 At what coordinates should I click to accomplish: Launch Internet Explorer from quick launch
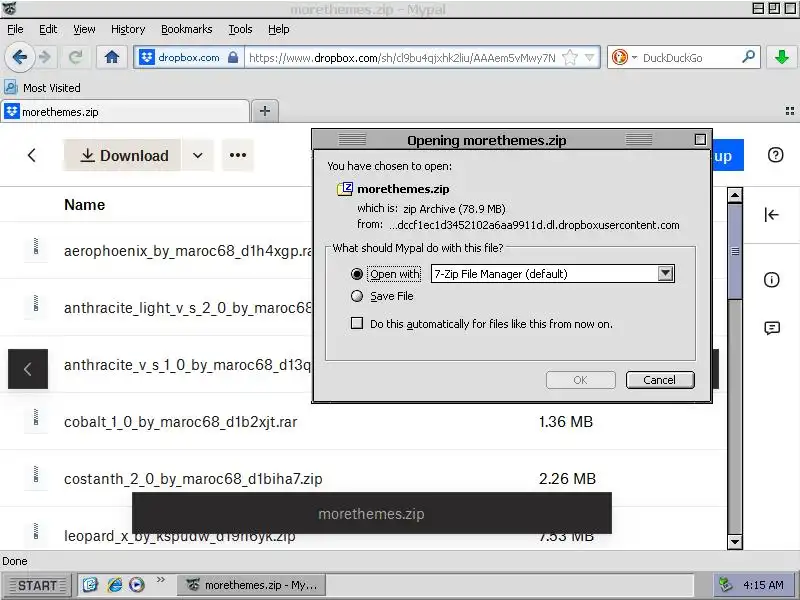114,585
